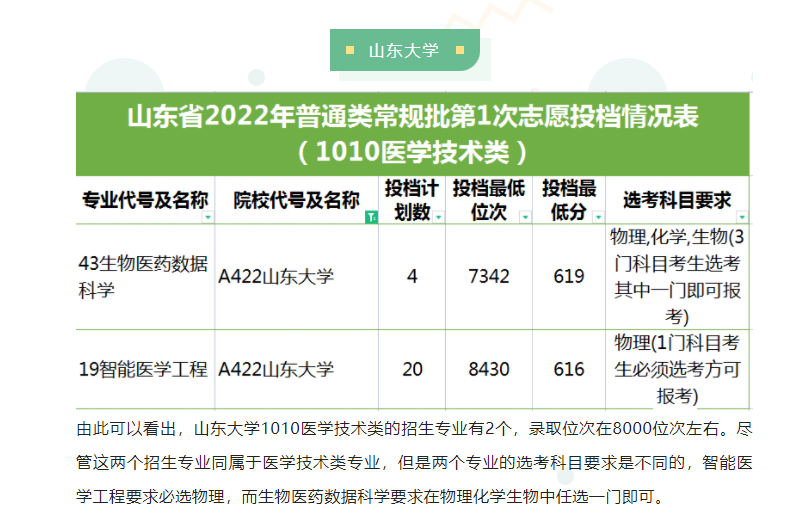This screenshot has width=793, height=525.
Task: Click the 投档最低分 header cell
Action: point(569,200)
